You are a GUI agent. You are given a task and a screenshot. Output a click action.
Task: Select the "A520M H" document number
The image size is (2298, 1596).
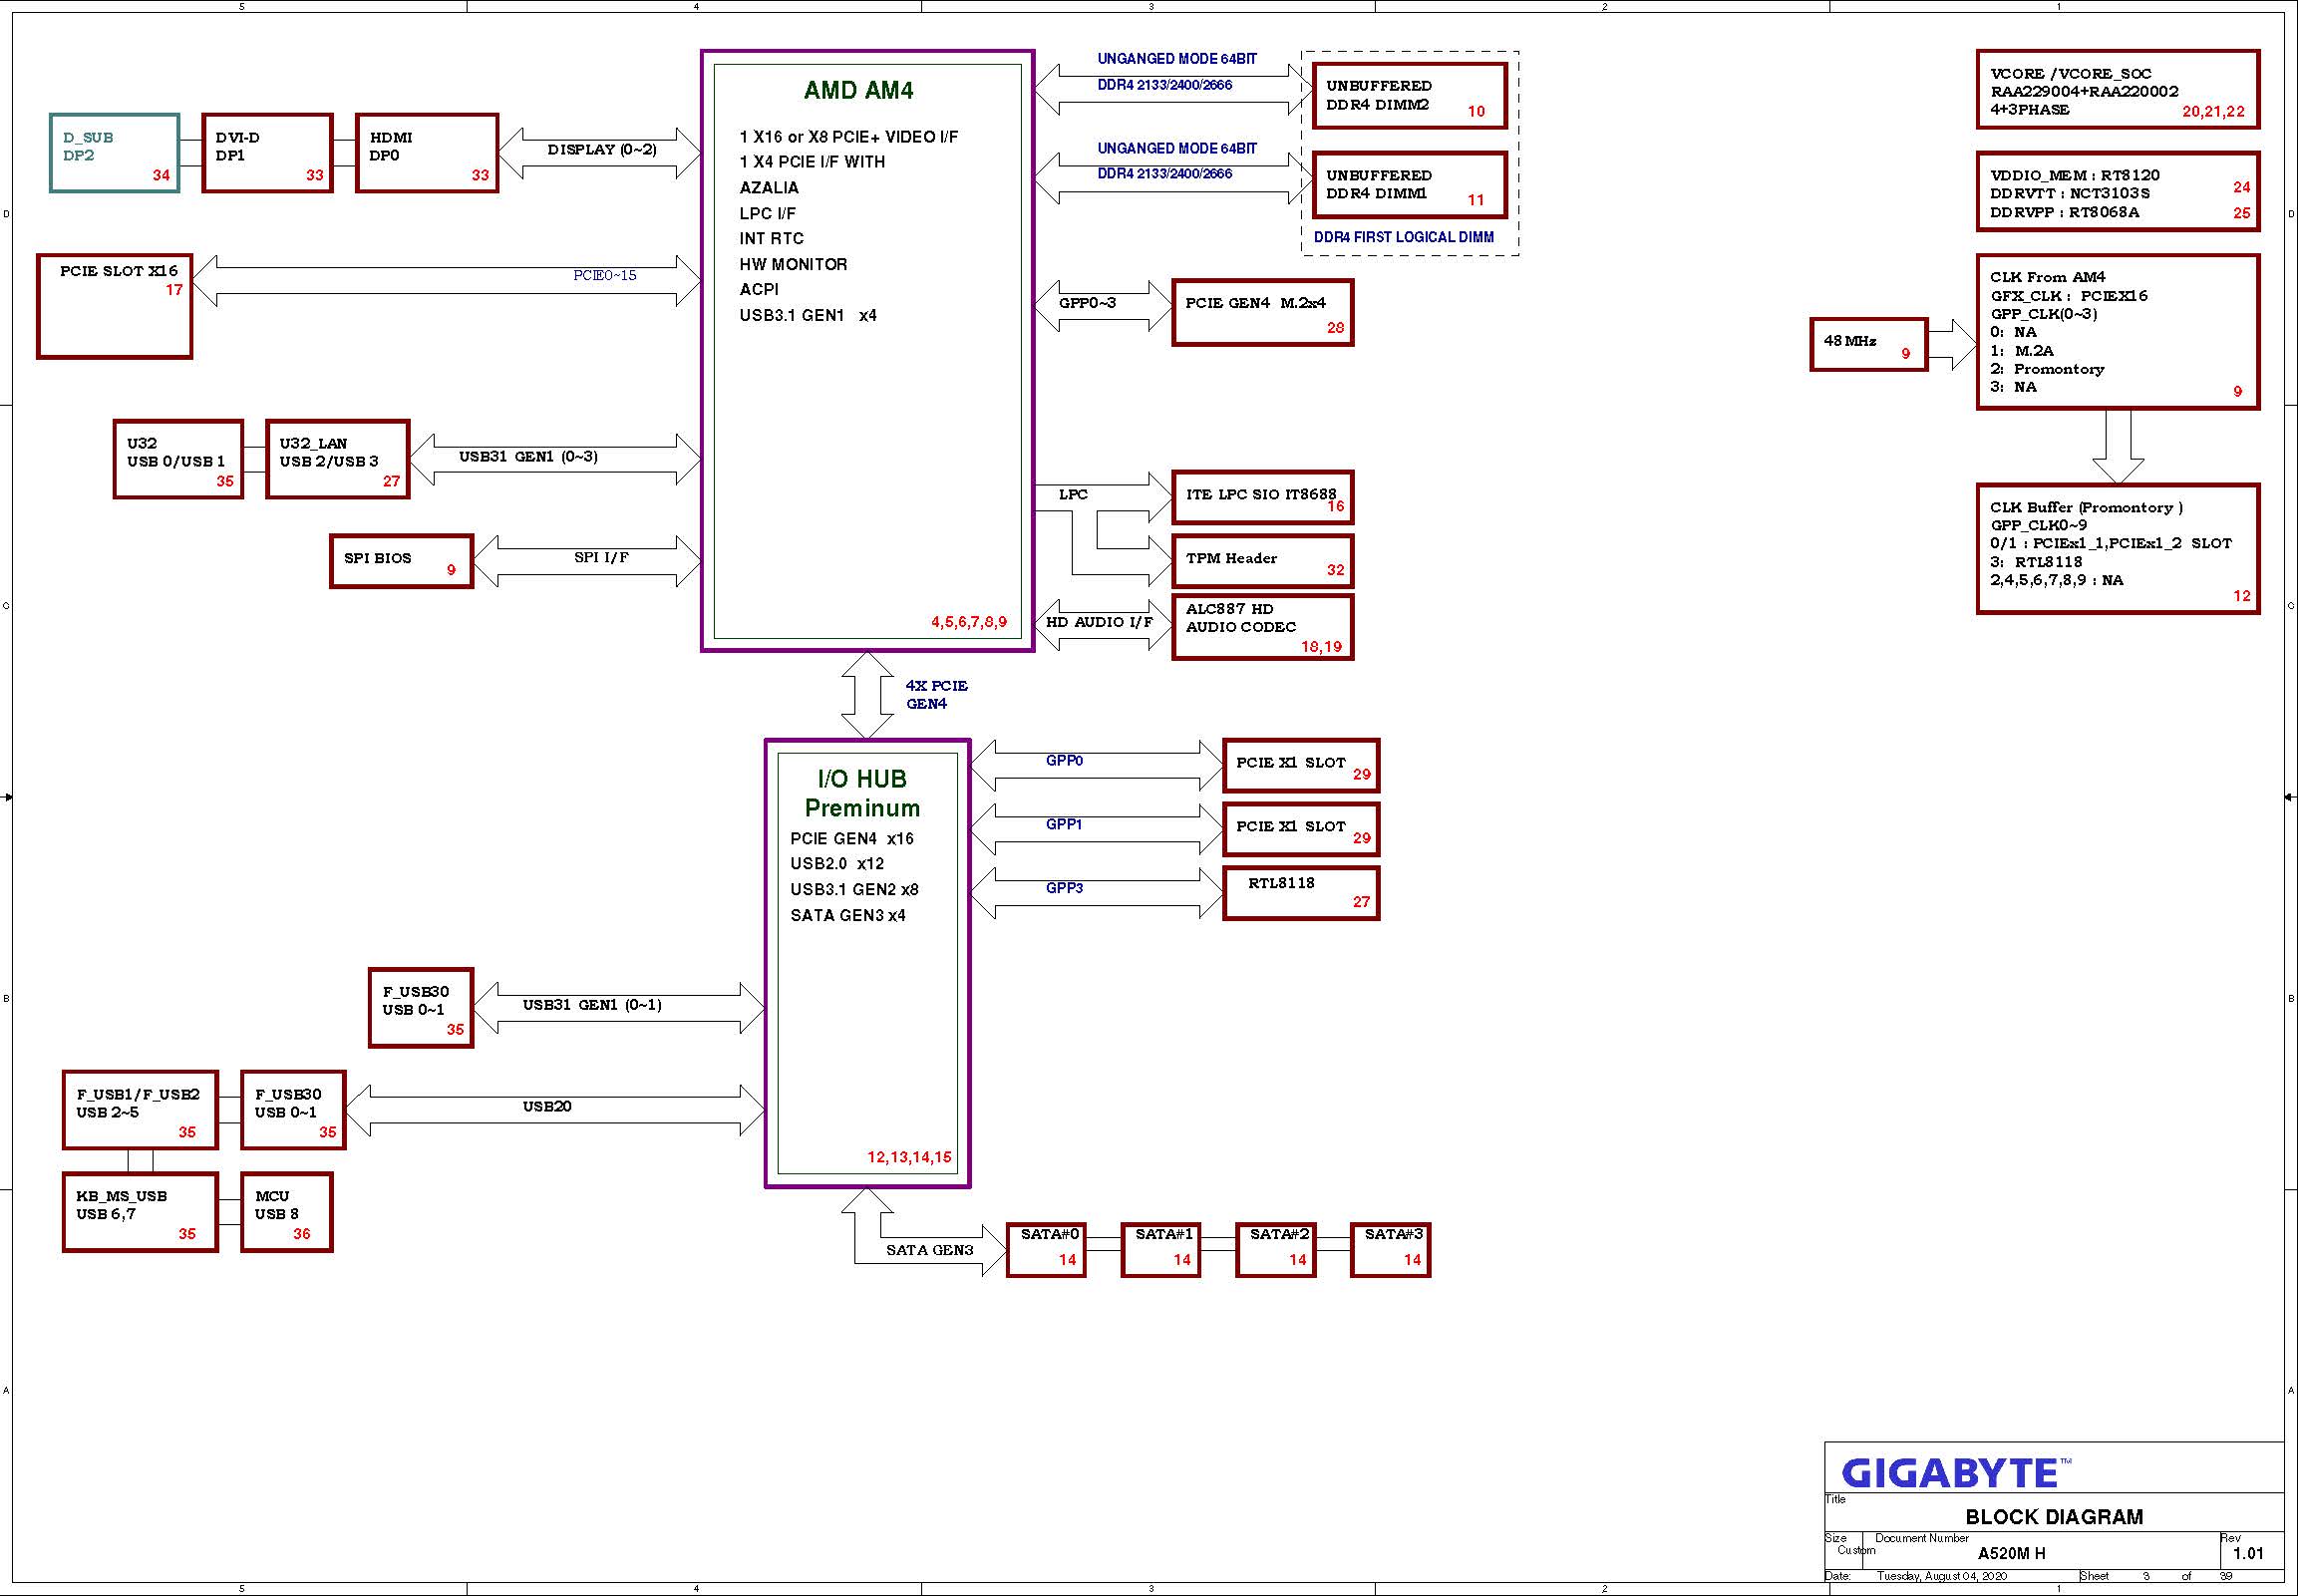pyautogui.click(x=2011, y=1553)
